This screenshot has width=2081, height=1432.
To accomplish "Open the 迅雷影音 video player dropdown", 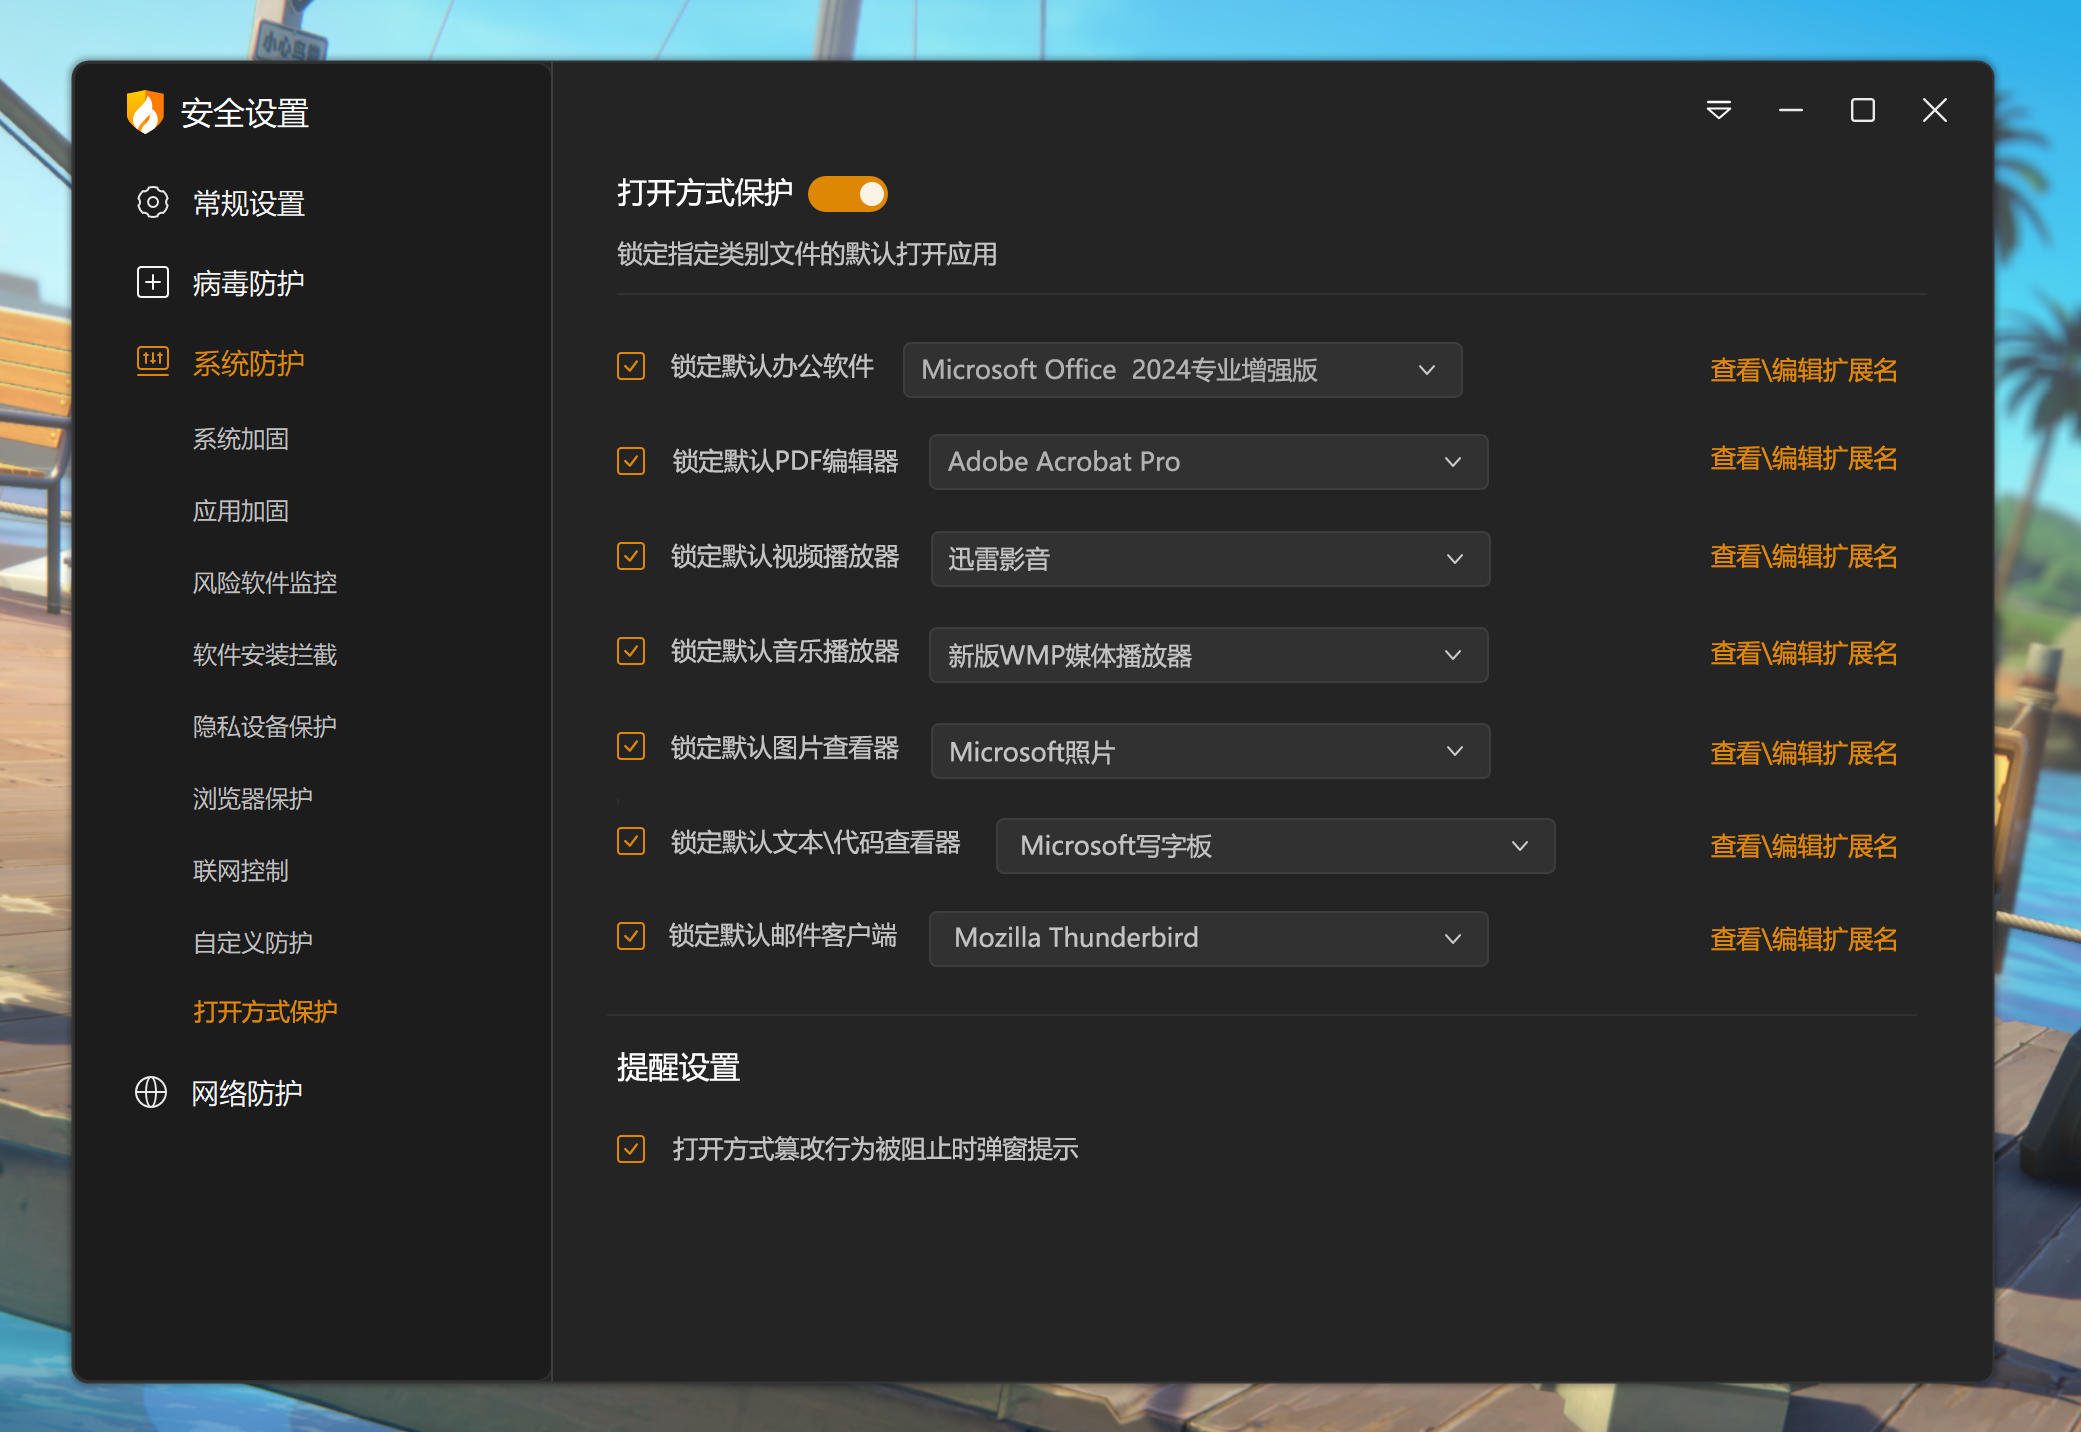I will [1210, 559].
